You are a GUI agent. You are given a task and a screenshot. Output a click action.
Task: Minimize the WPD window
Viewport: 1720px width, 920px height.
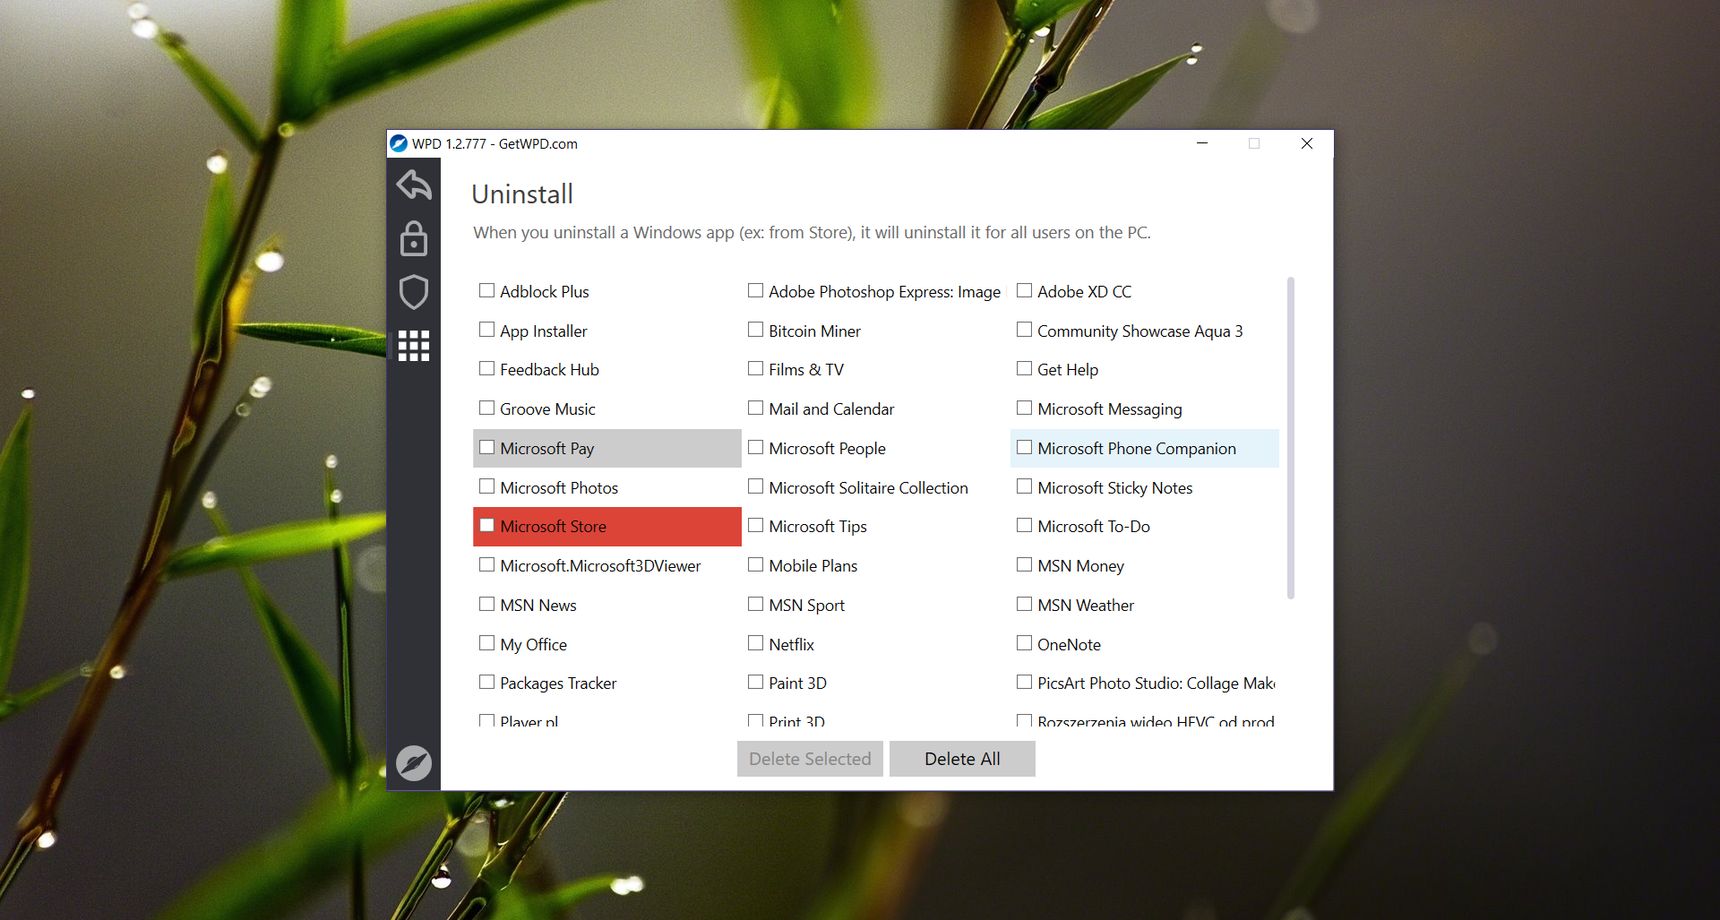point(1202,143)
